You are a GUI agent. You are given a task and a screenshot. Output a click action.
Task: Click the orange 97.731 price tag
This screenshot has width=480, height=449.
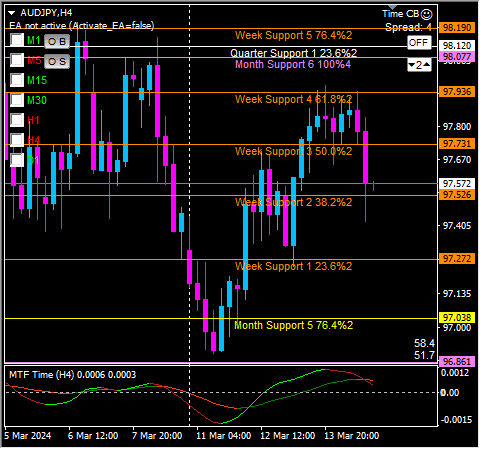tap(457, 144)
